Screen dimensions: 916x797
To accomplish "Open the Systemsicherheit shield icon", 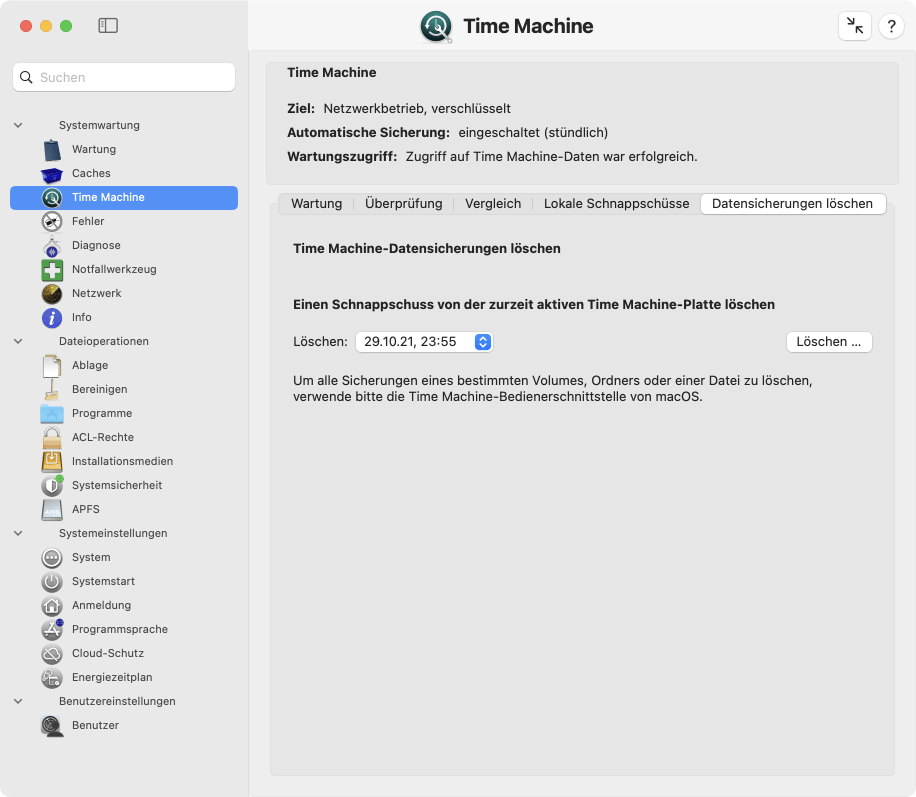I will (52, 486).
